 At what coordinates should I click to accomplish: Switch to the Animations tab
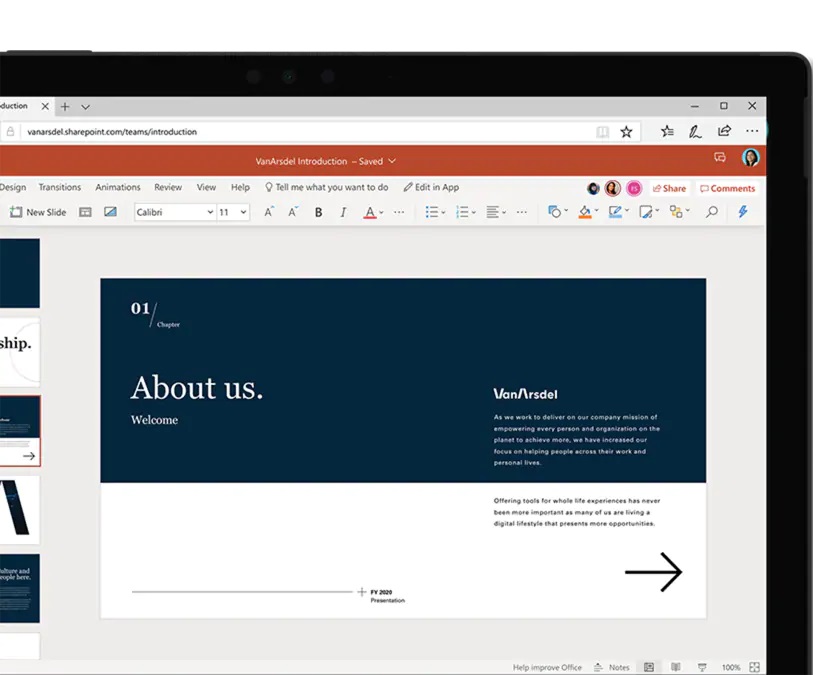118,187
